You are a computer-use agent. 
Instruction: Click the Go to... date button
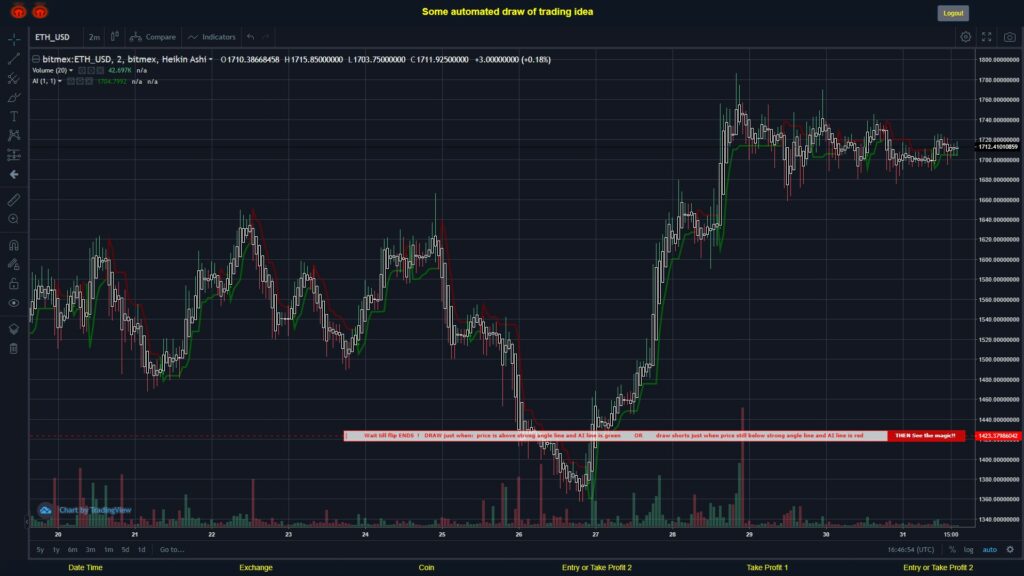172,550
